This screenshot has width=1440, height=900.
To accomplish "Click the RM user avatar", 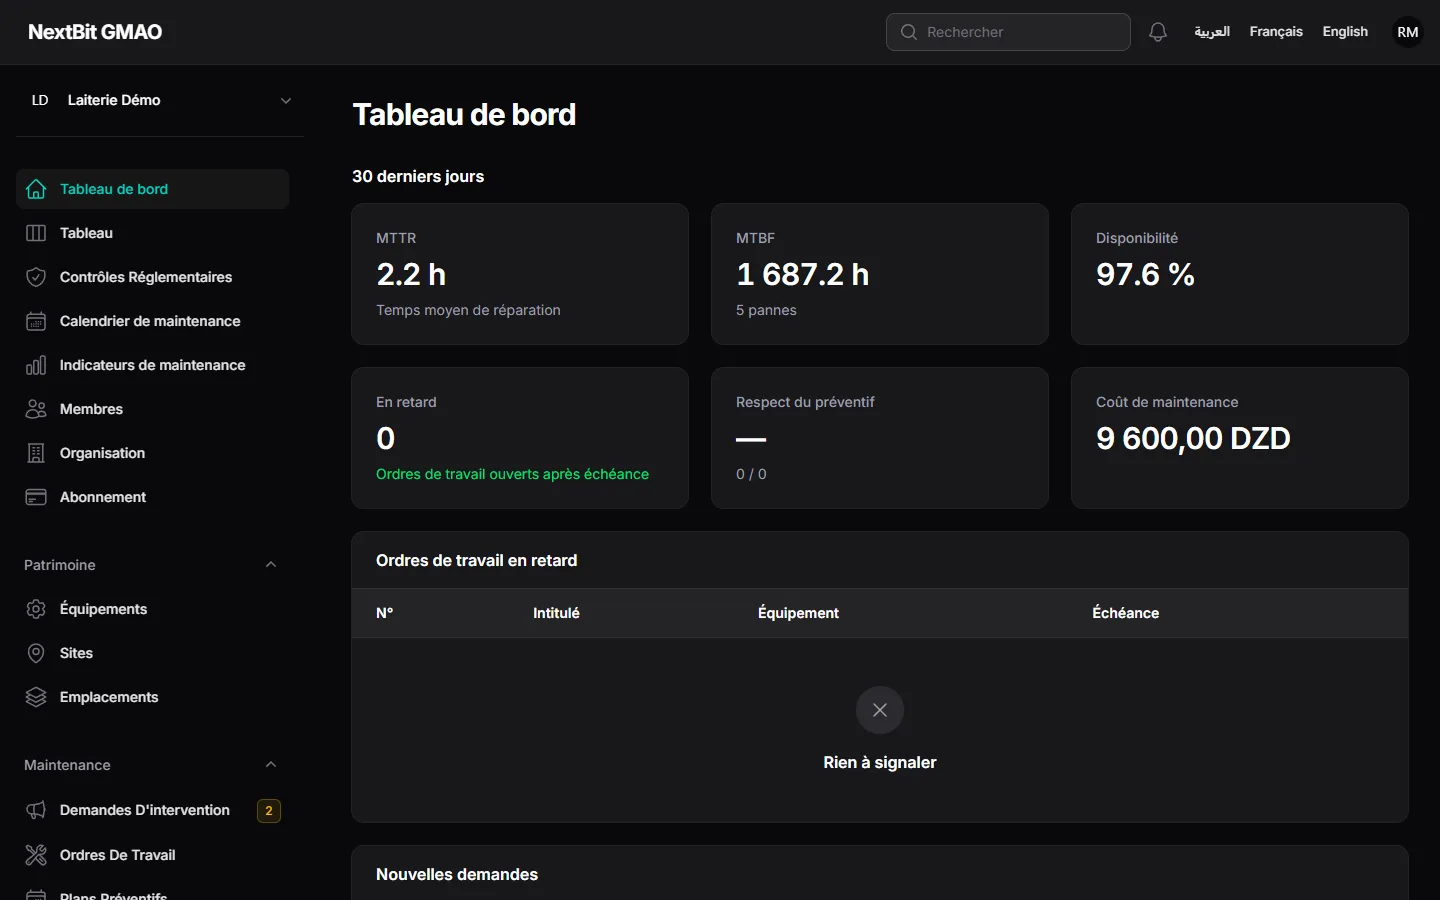I will click(1408, 32).
